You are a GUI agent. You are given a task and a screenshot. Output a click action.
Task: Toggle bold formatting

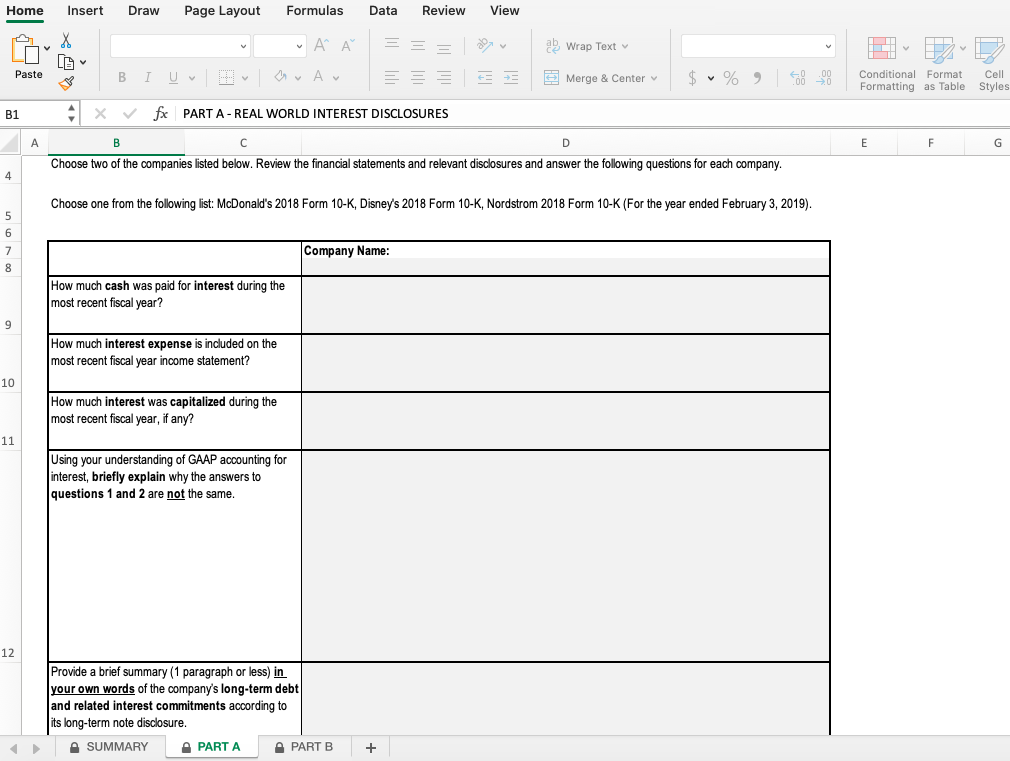point(120,77)
